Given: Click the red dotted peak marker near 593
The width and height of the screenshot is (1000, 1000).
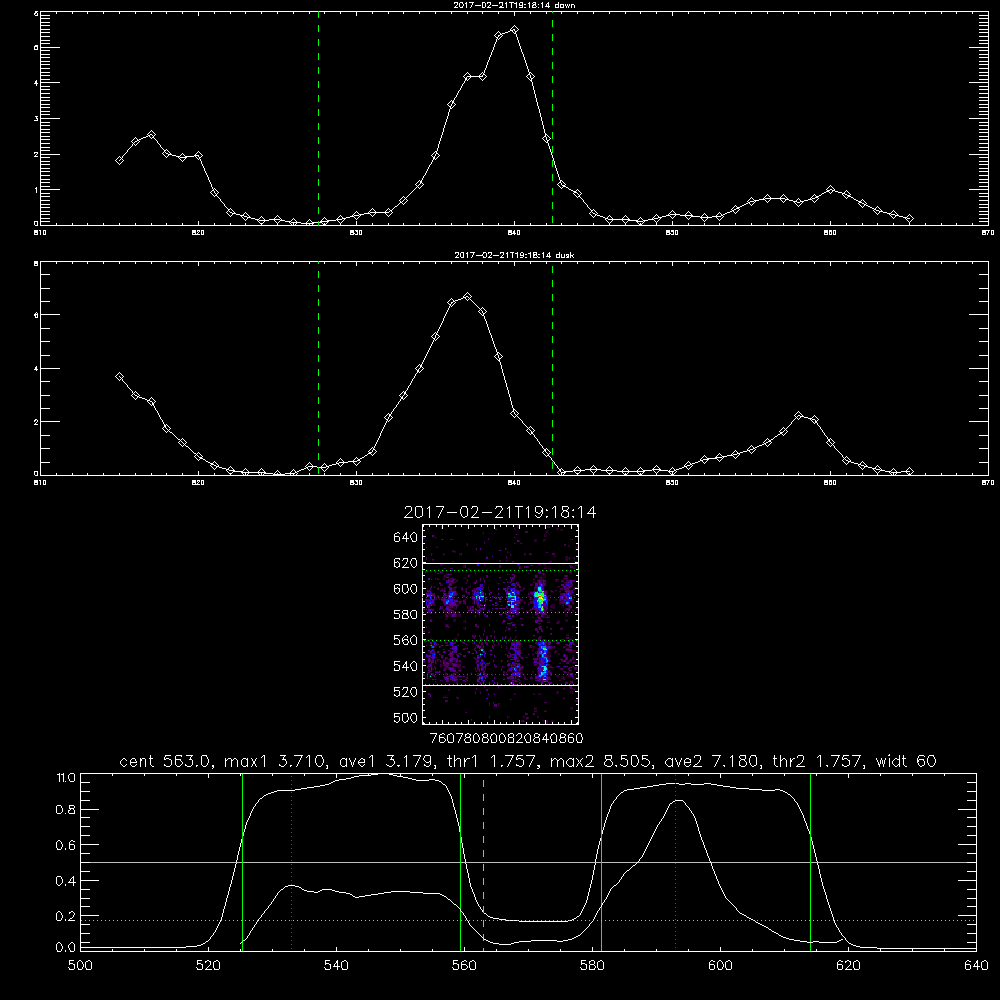Looking at the screenshot, I should click(x=675, y=861).
